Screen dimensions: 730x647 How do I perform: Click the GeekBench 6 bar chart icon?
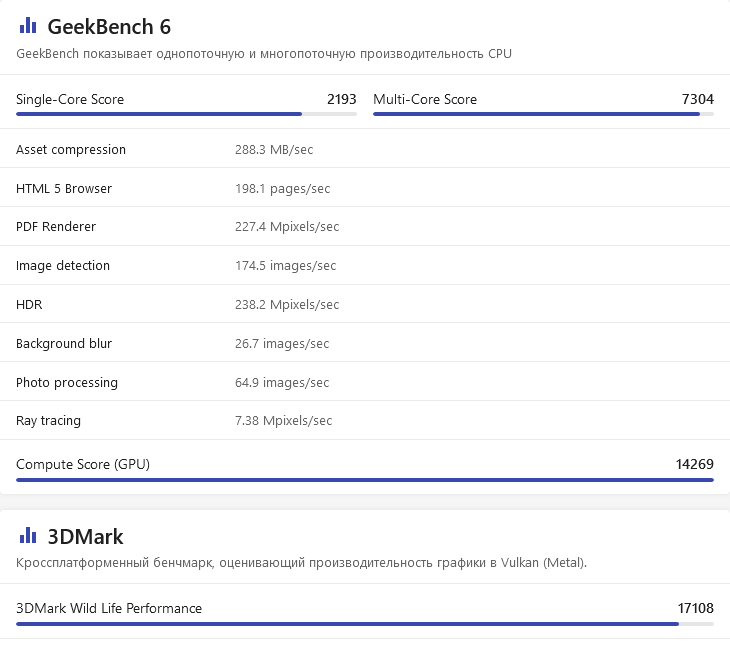[x=27, y=26]
